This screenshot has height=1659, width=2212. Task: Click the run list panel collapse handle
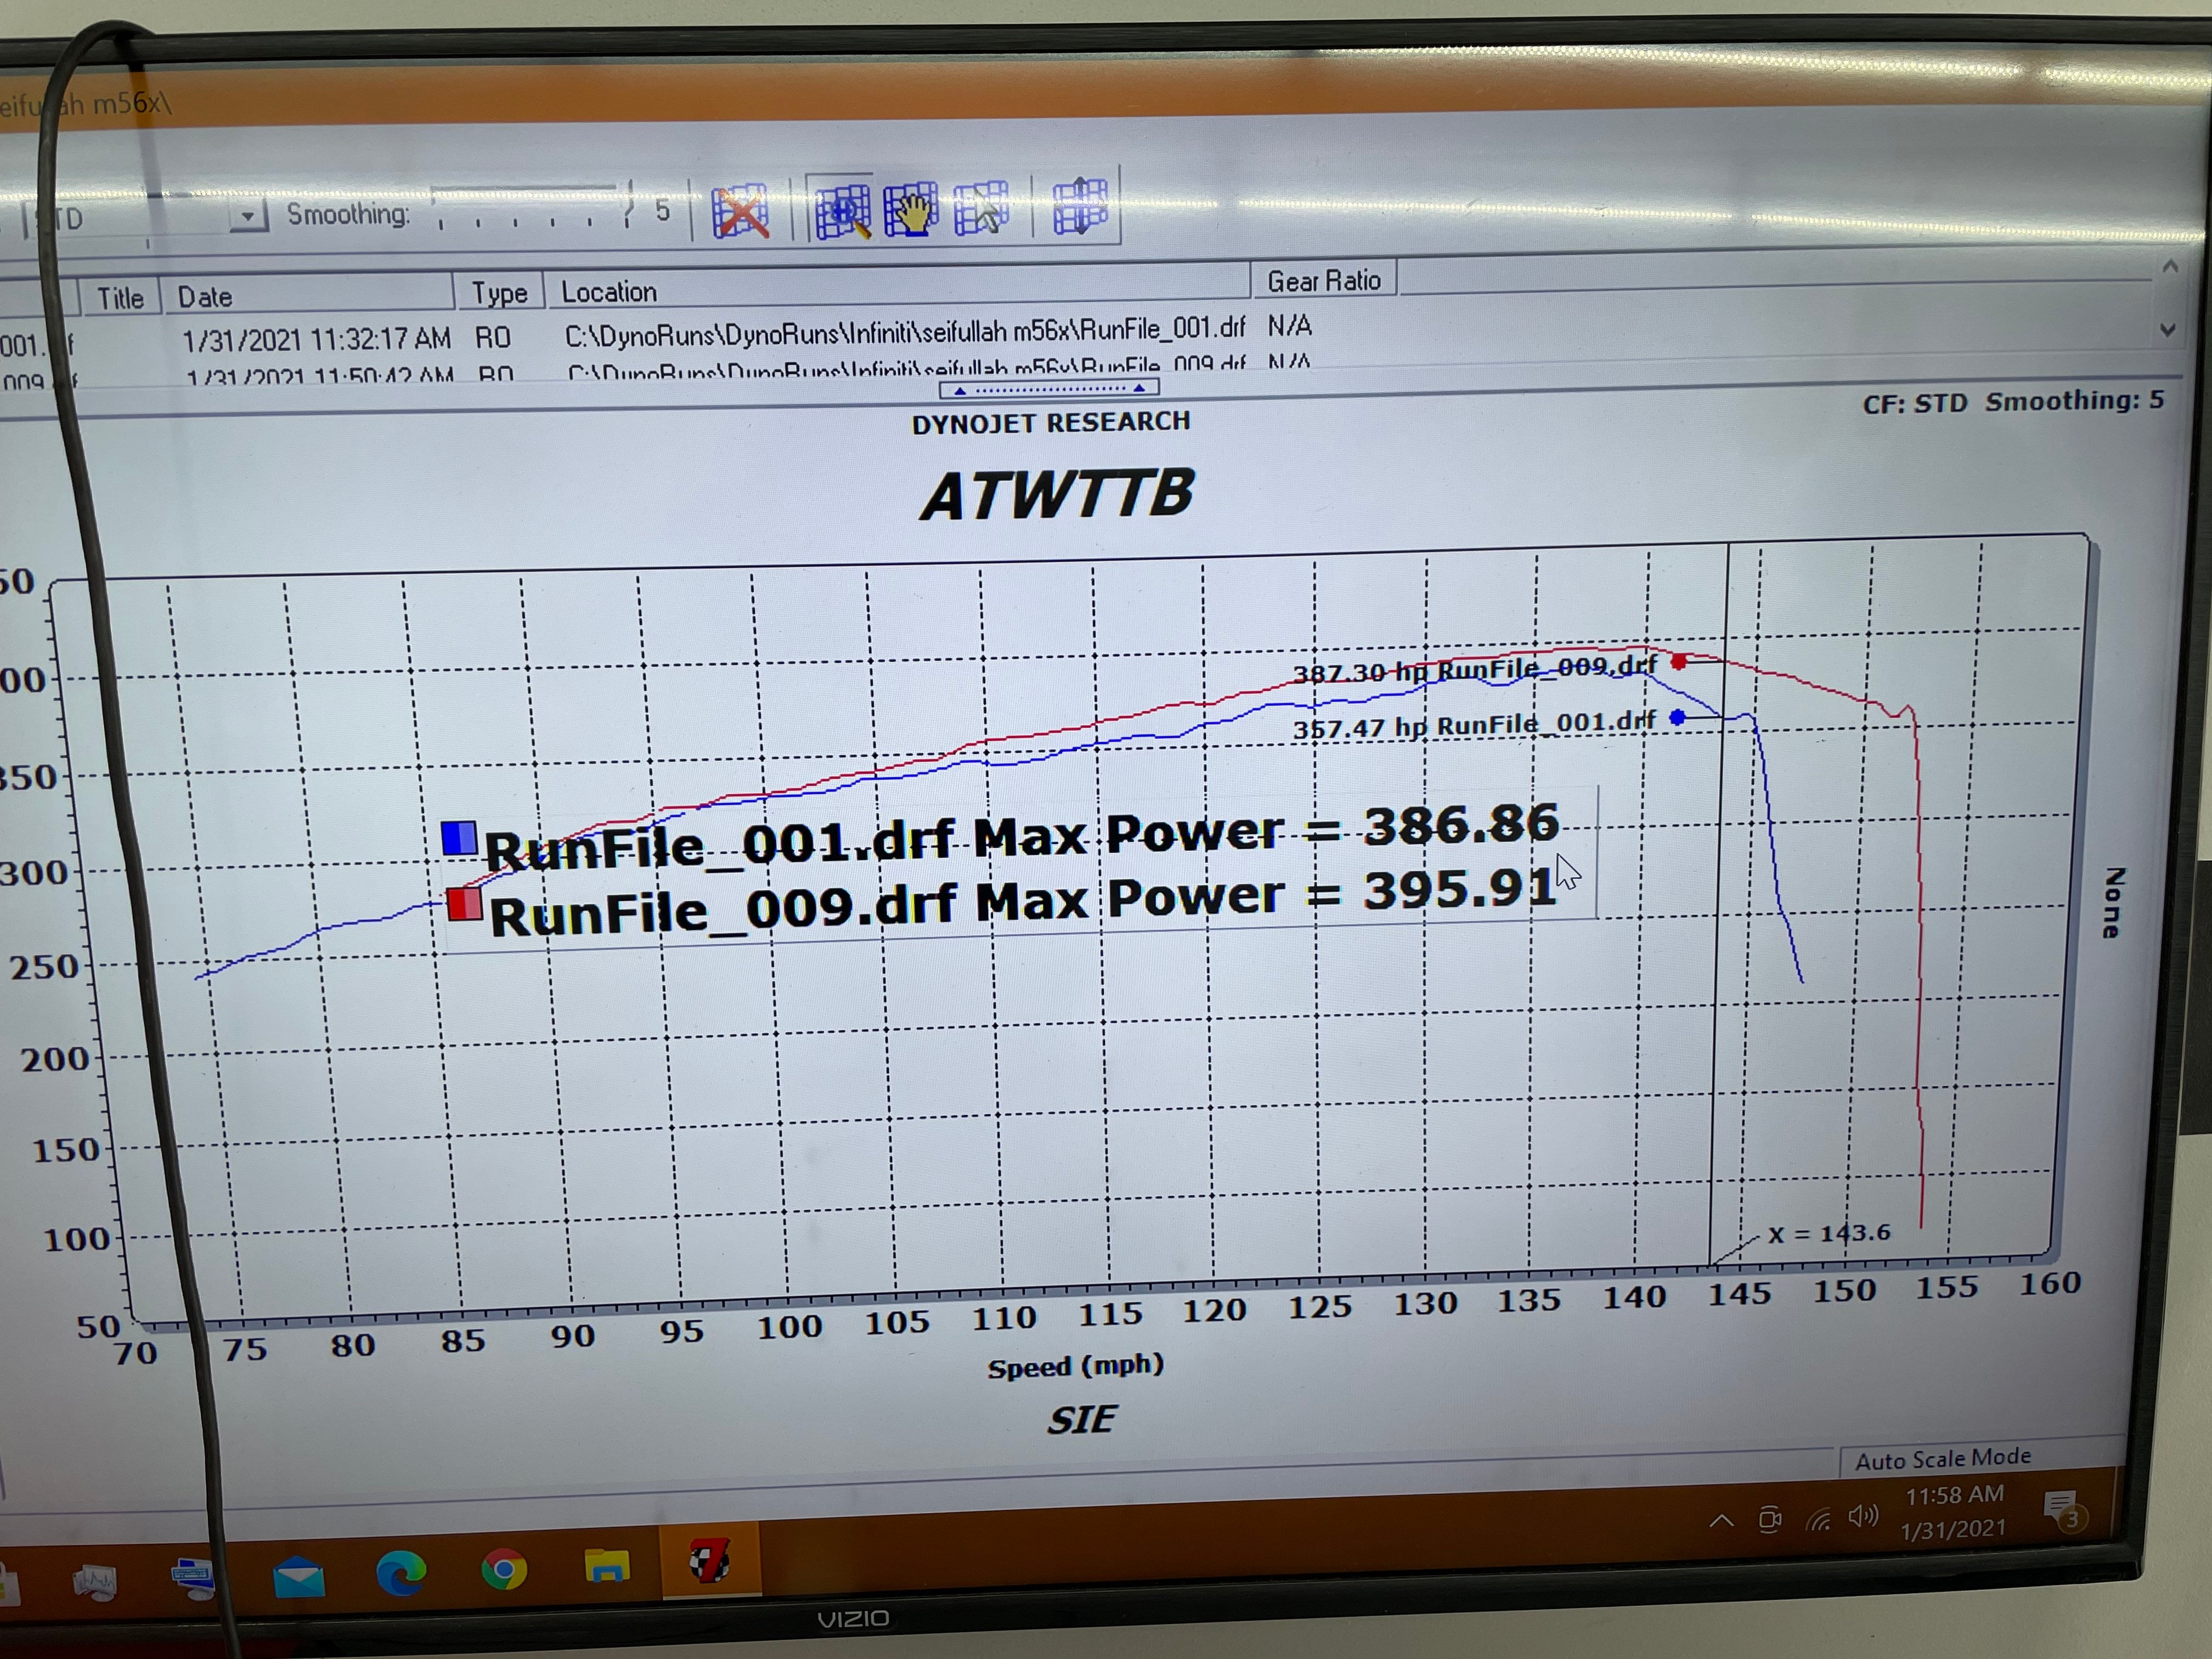coord(1048,388)
